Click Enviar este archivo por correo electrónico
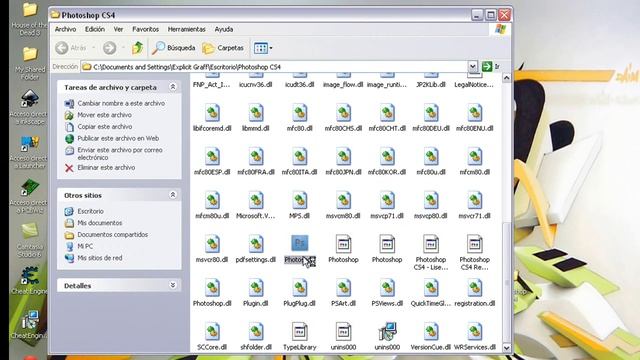Screen dimensions: 640x360 (120, 153)
